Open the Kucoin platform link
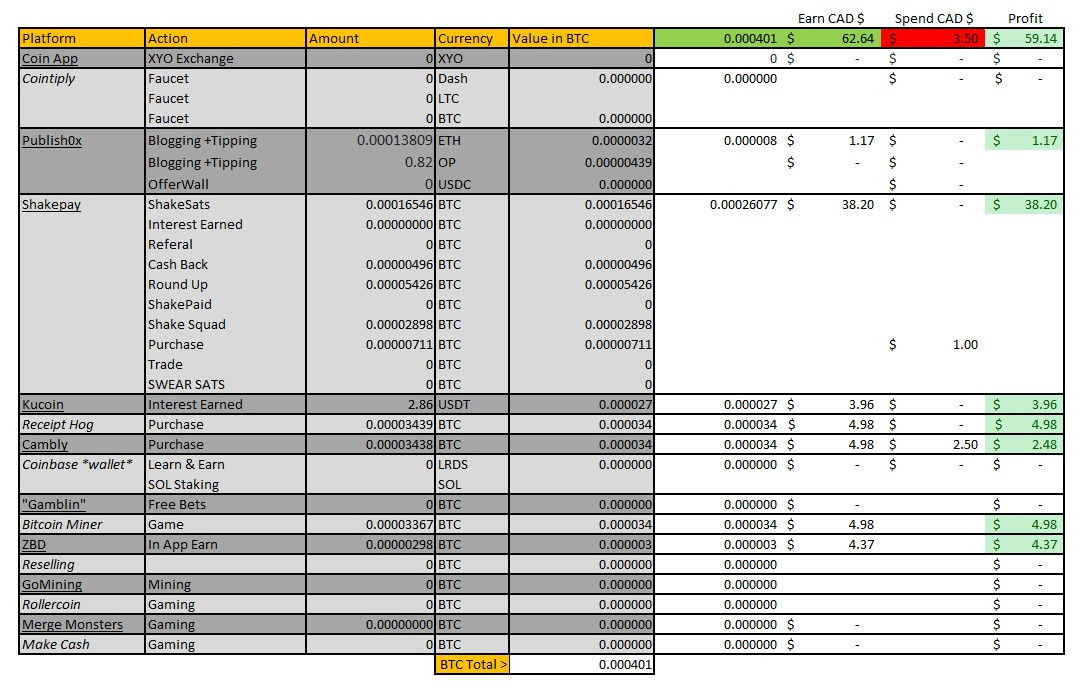This screenshot has height=687, width=1092. tap(42, 404)
